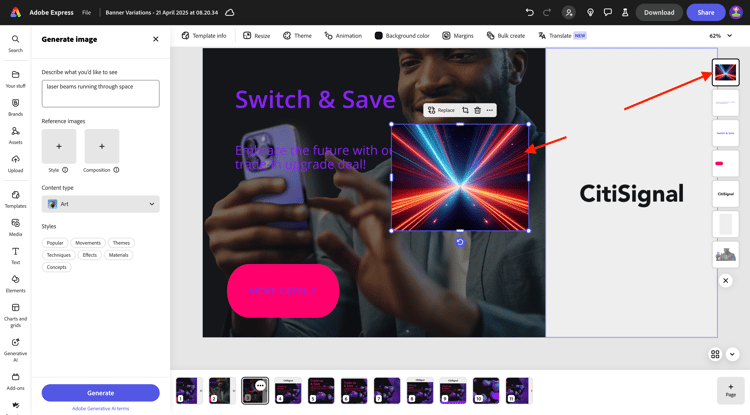Open the user profile avatar
Image resolution: width=750 pixels, height=415 pixels.
pyautogui.click(x=736, y=12)
